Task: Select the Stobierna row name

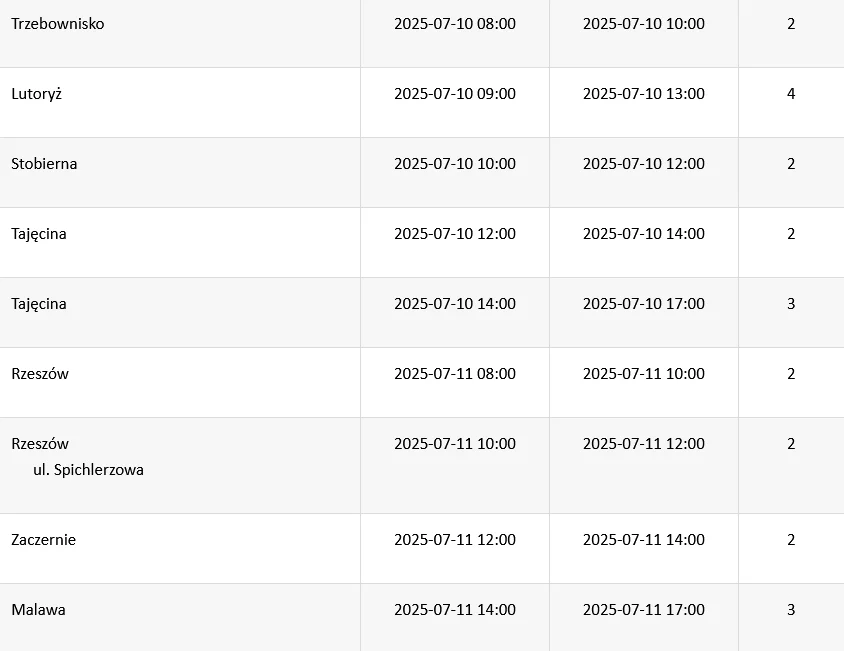Action: click(44, 164)
